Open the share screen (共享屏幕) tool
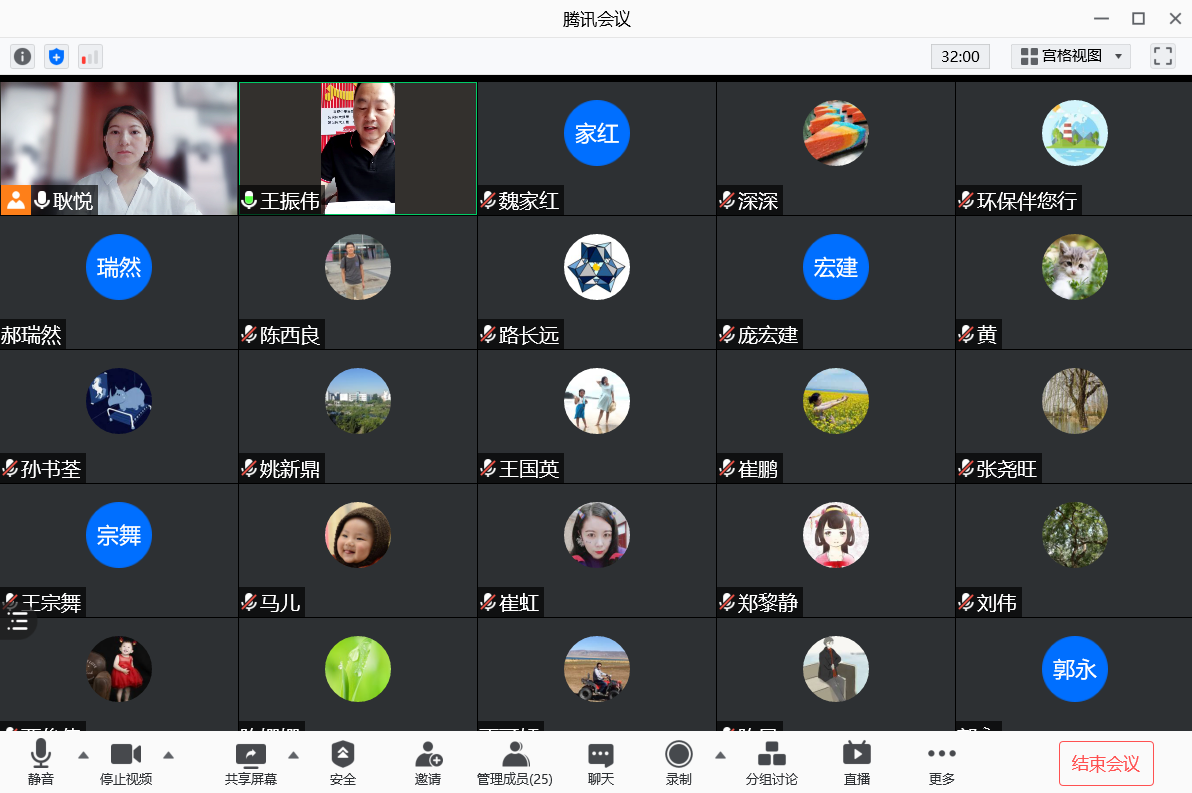1192x793 pixels. (250, 763)
